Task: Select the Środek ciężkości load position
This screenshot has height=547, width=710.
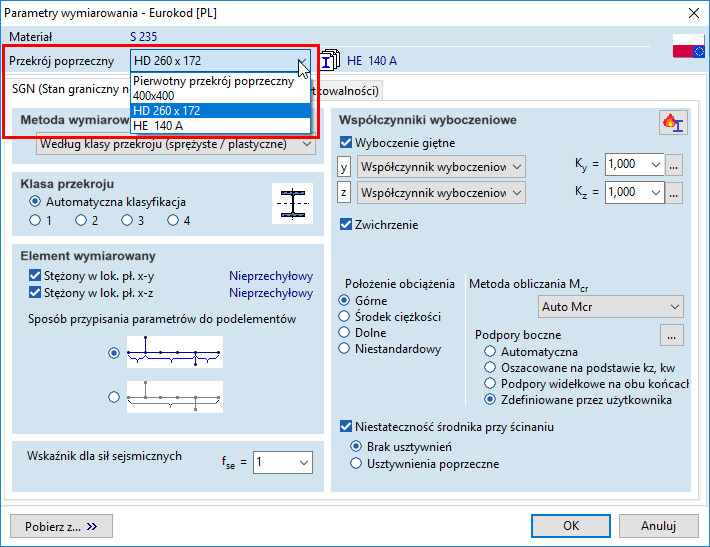Action: pos(346,317)
